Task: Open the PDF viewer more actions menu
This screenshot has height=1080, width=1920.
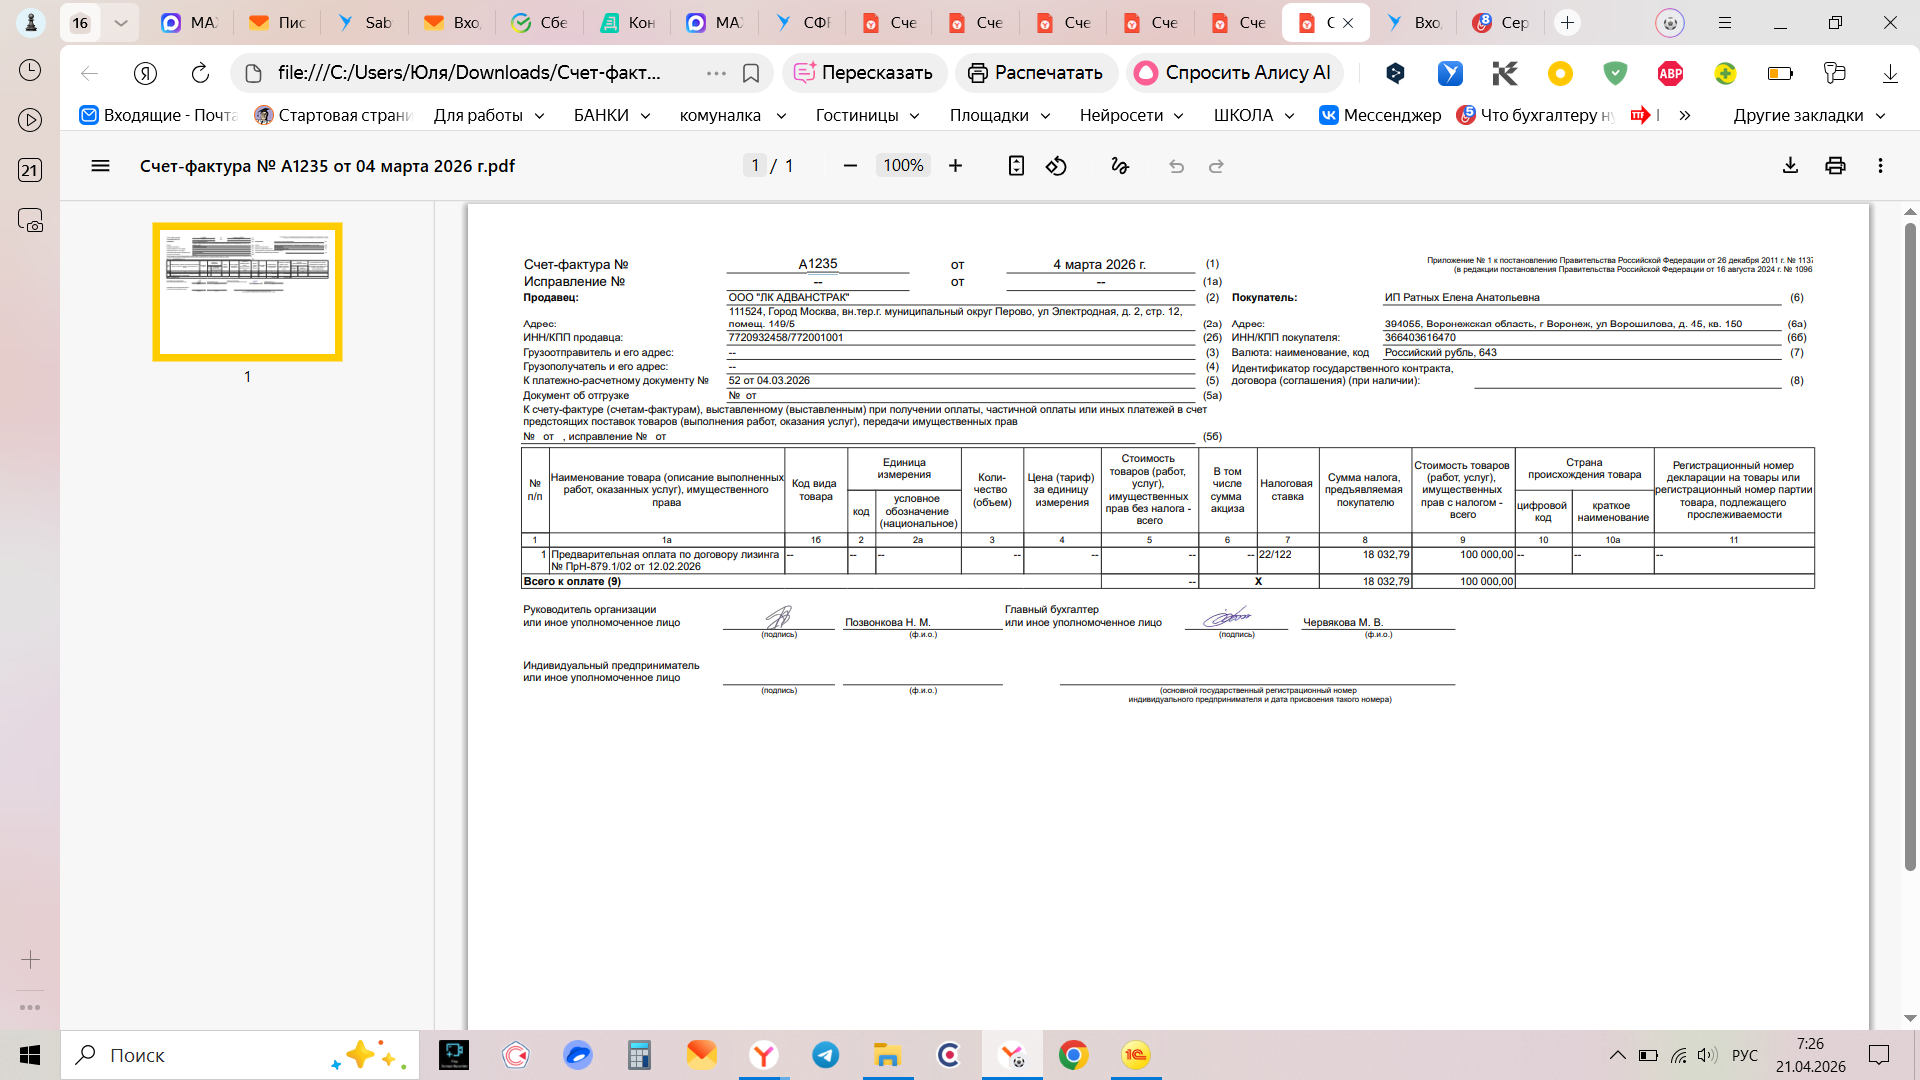Action: pos(1880,166)
